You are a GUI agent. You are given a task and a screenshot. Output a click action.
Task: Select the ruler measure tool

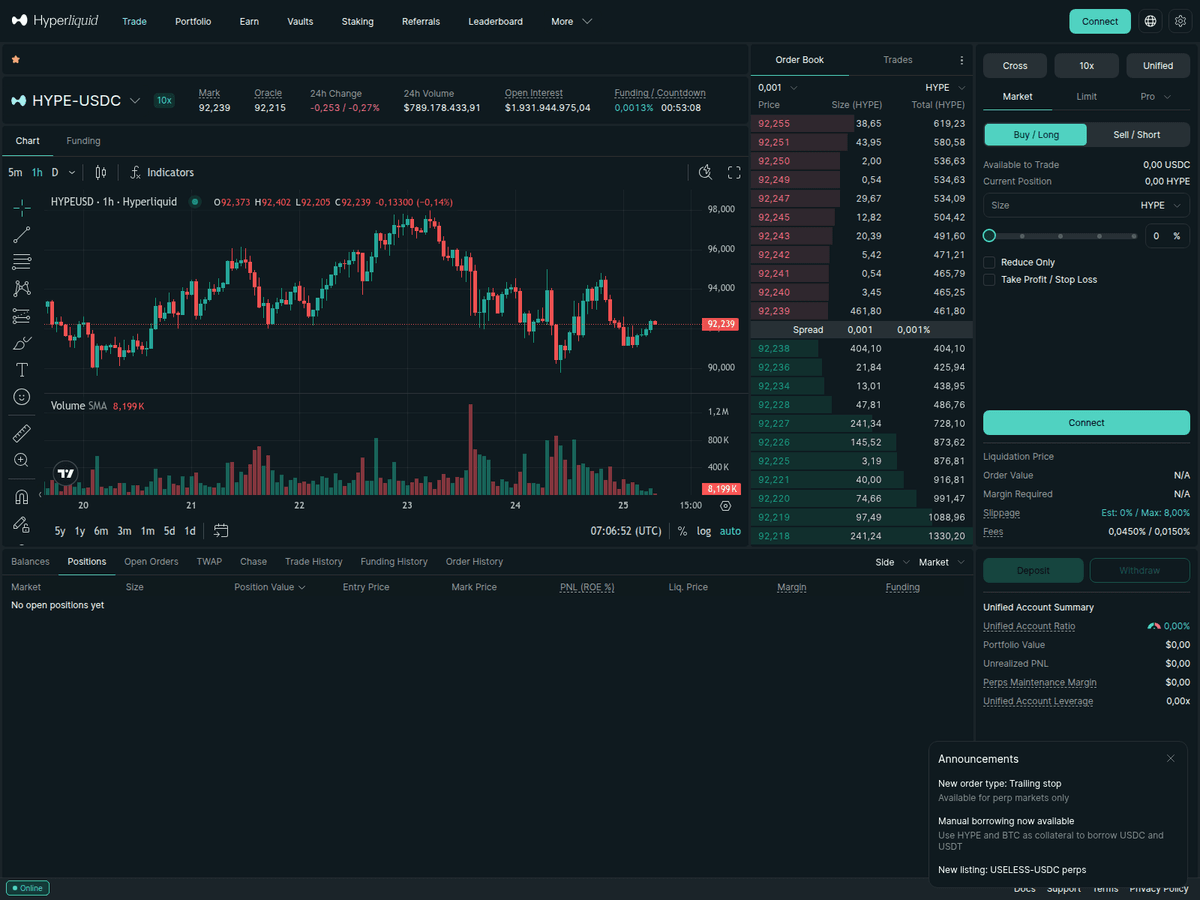pos(21,433)
